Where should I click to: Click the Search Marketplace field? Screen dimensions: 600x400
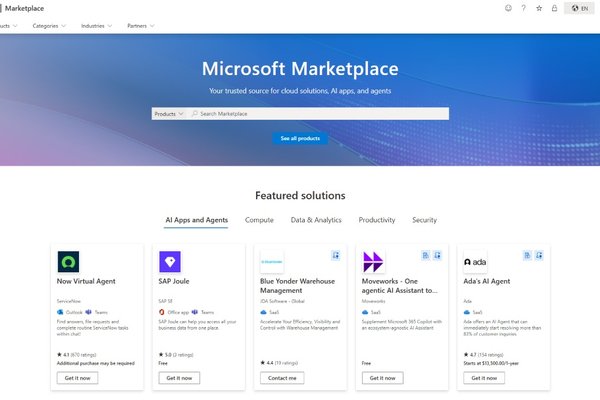pyautogui.click(x=318, y=114)
